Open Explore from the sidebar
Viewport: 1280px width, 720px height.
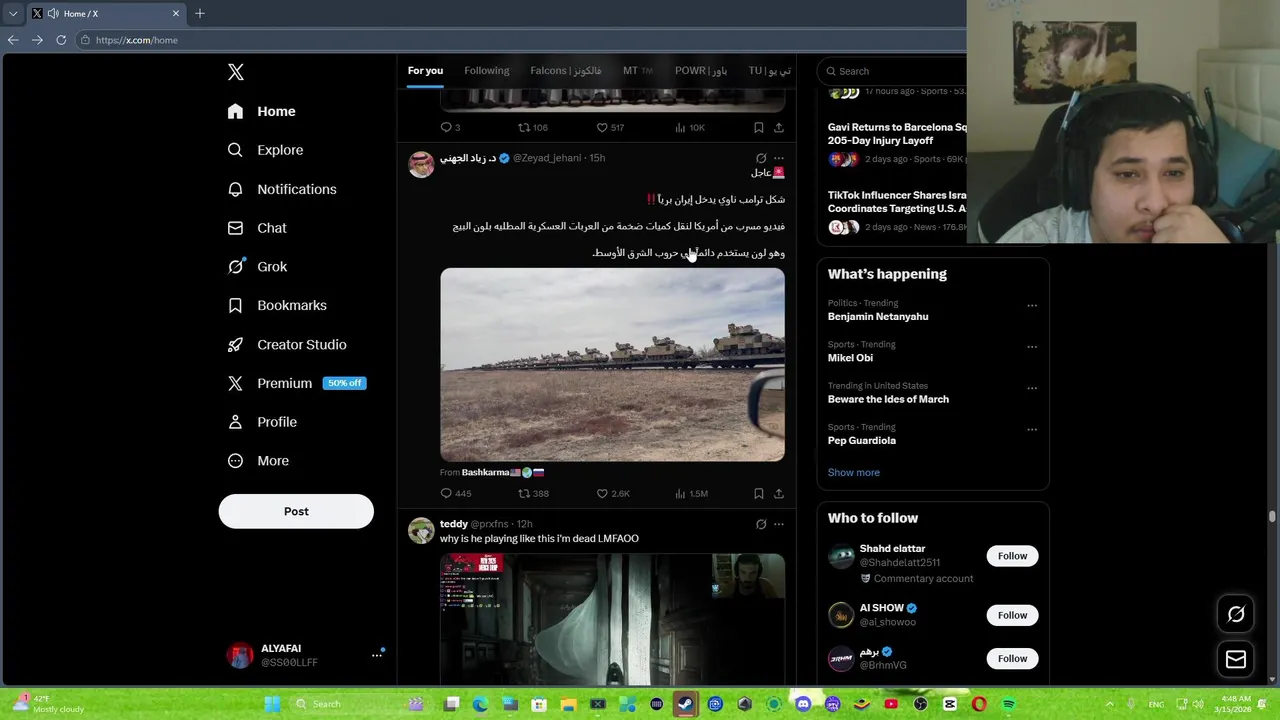click(265, 150)
